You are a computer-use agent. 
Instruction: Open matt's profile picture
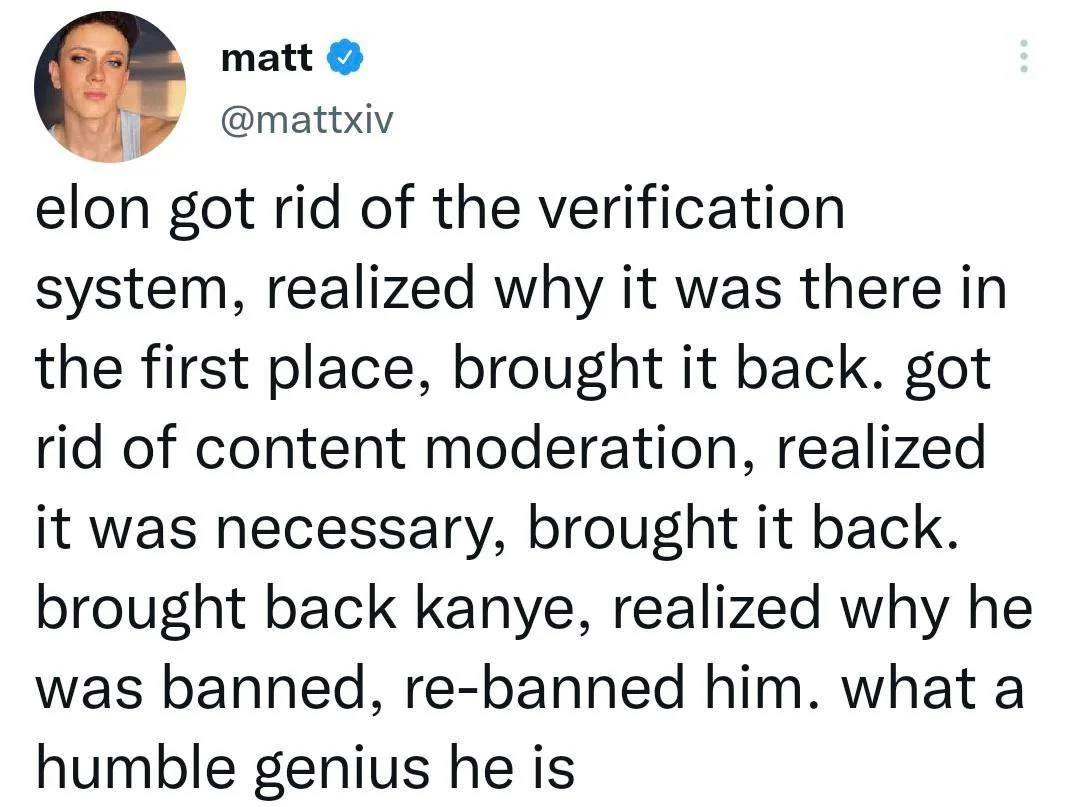[110, 86]
